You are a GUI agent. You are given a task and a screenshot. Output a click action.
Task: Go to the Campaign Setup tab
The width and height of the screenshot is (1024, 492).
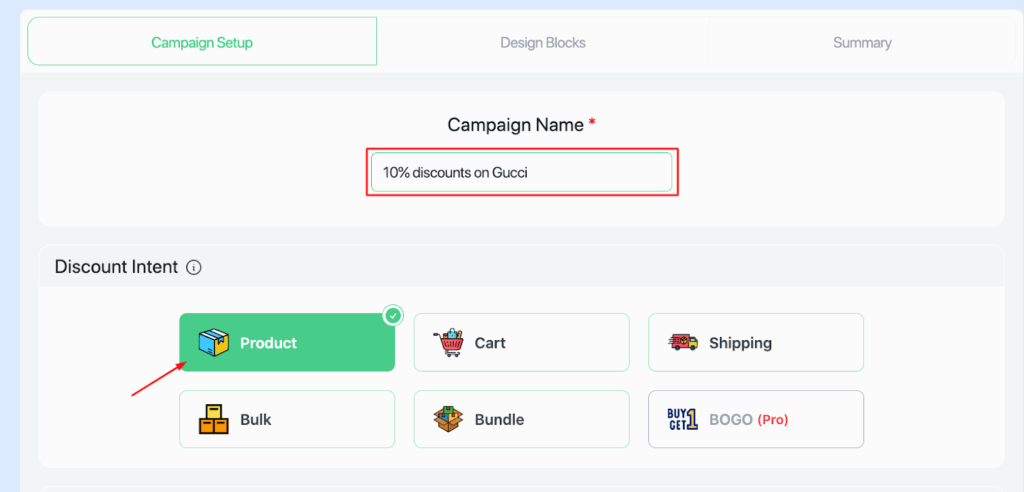pyautogui.click(x=202, y=43)
